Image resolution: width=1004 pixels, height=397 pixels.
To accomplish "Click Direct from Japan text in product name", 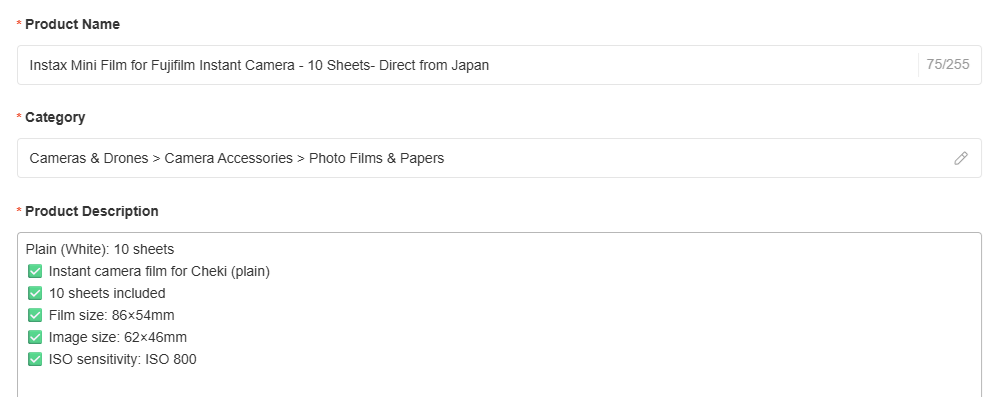I will pos(434,65).
